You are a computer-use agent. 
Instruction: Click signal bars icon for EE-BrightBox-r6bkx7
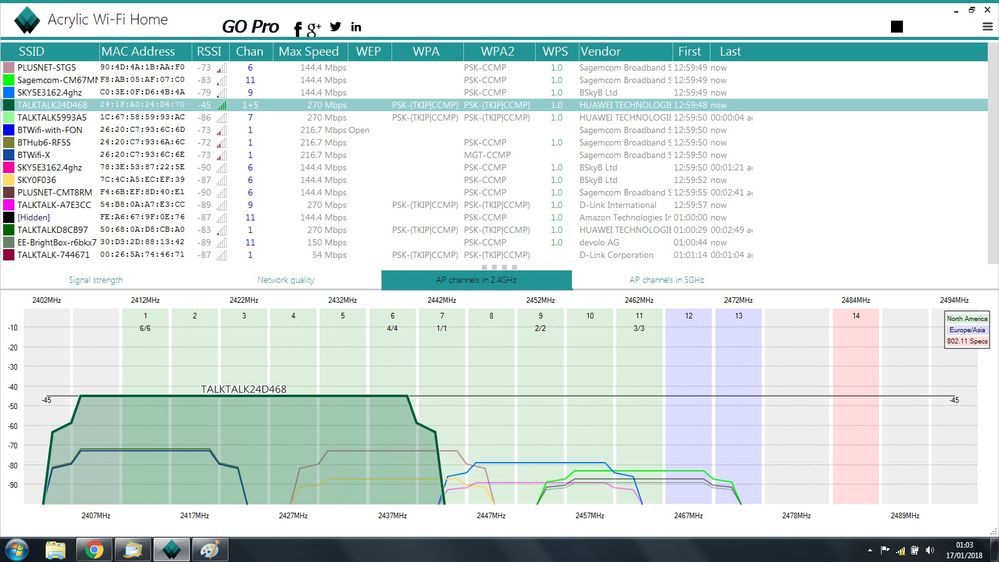(x=222, y=242)
